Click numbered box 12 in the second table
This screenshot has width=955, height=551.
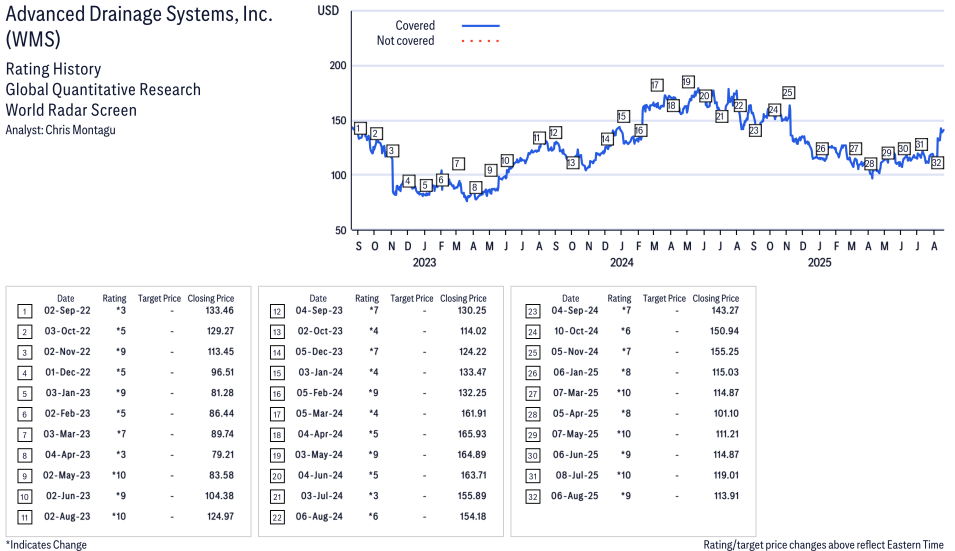coord(277,312)
